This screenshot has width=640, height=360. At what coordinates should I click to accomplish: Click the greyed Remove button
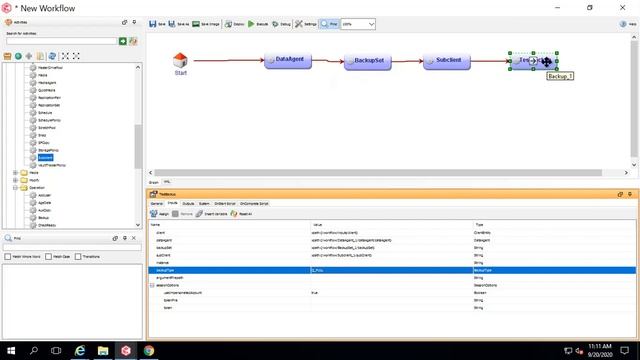182,213
